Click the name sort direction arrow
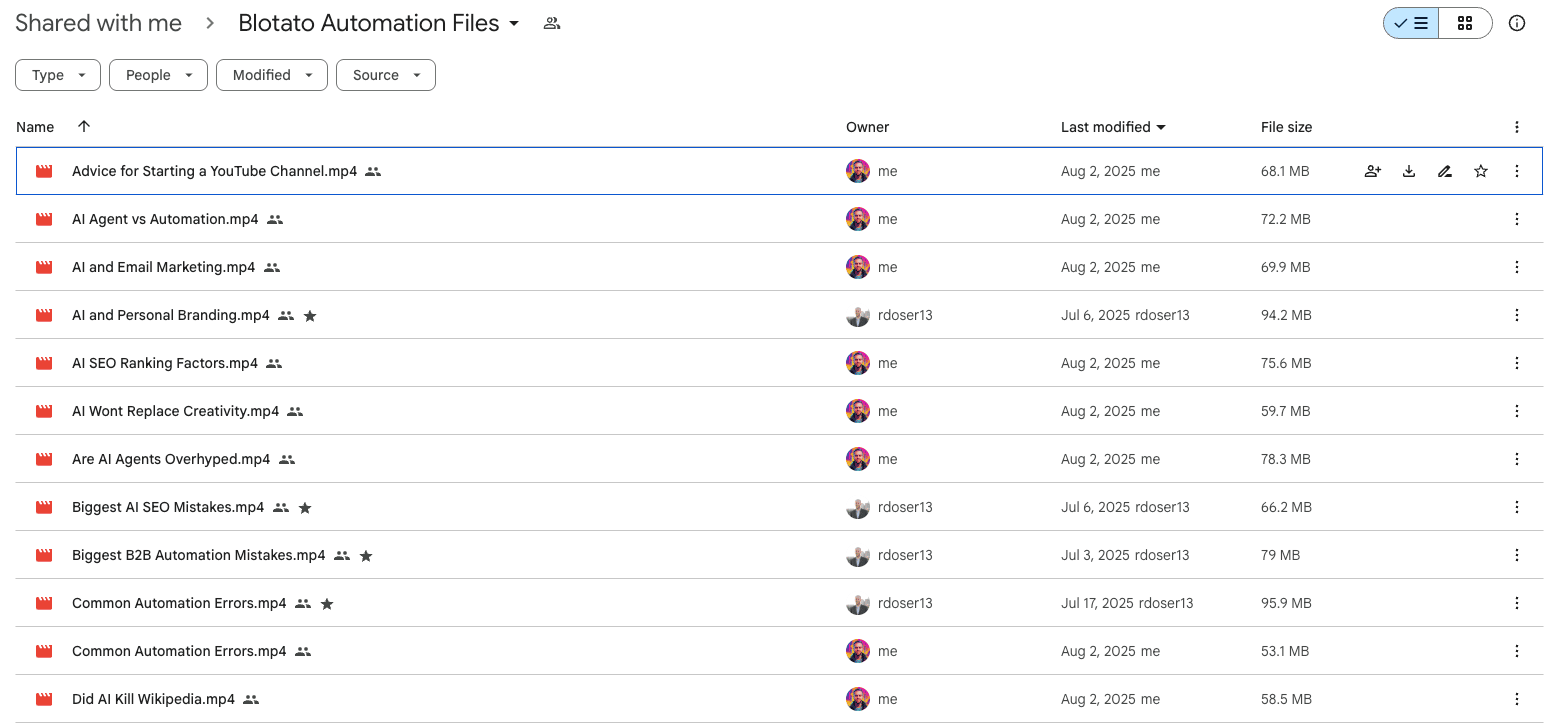Screen dimensions: 1550x727 point(84,126)
